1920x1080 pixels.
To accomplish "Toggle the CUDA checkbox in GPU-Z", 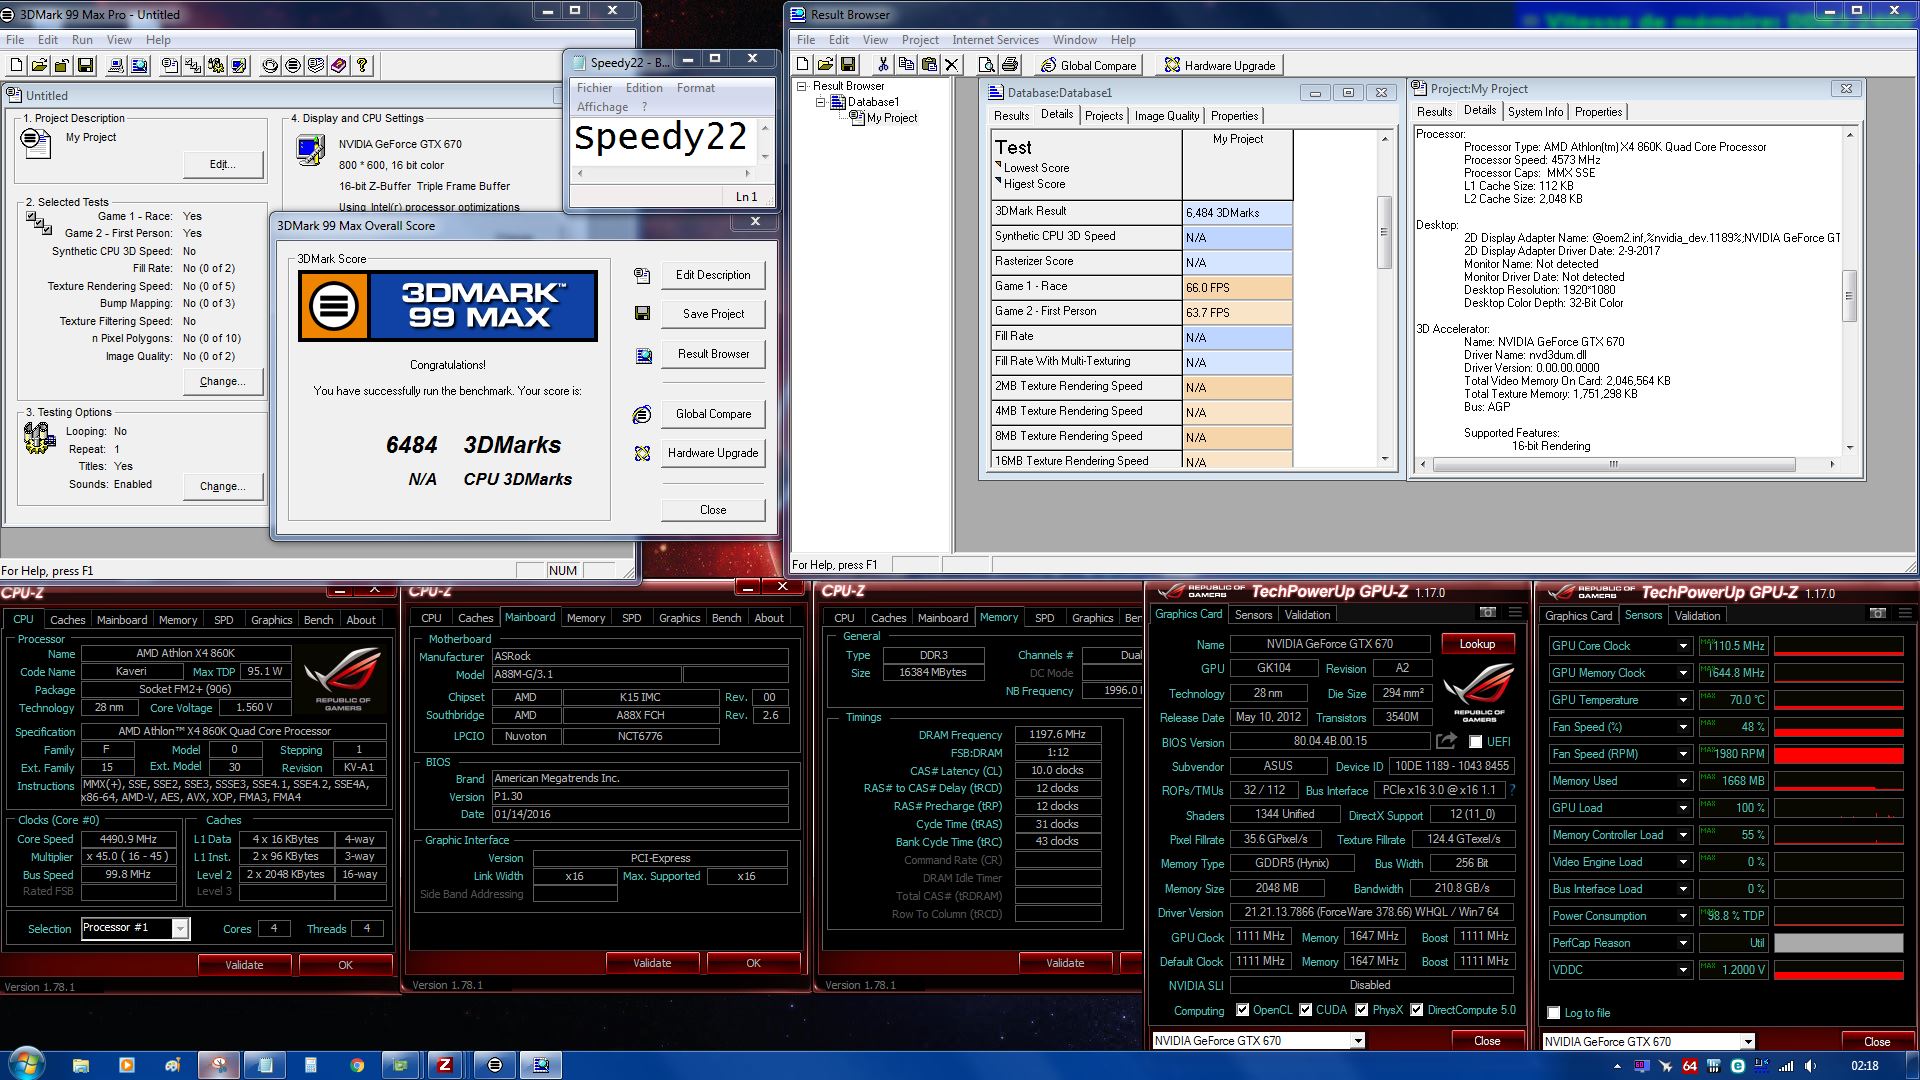I will (x=1305, y=1010).
